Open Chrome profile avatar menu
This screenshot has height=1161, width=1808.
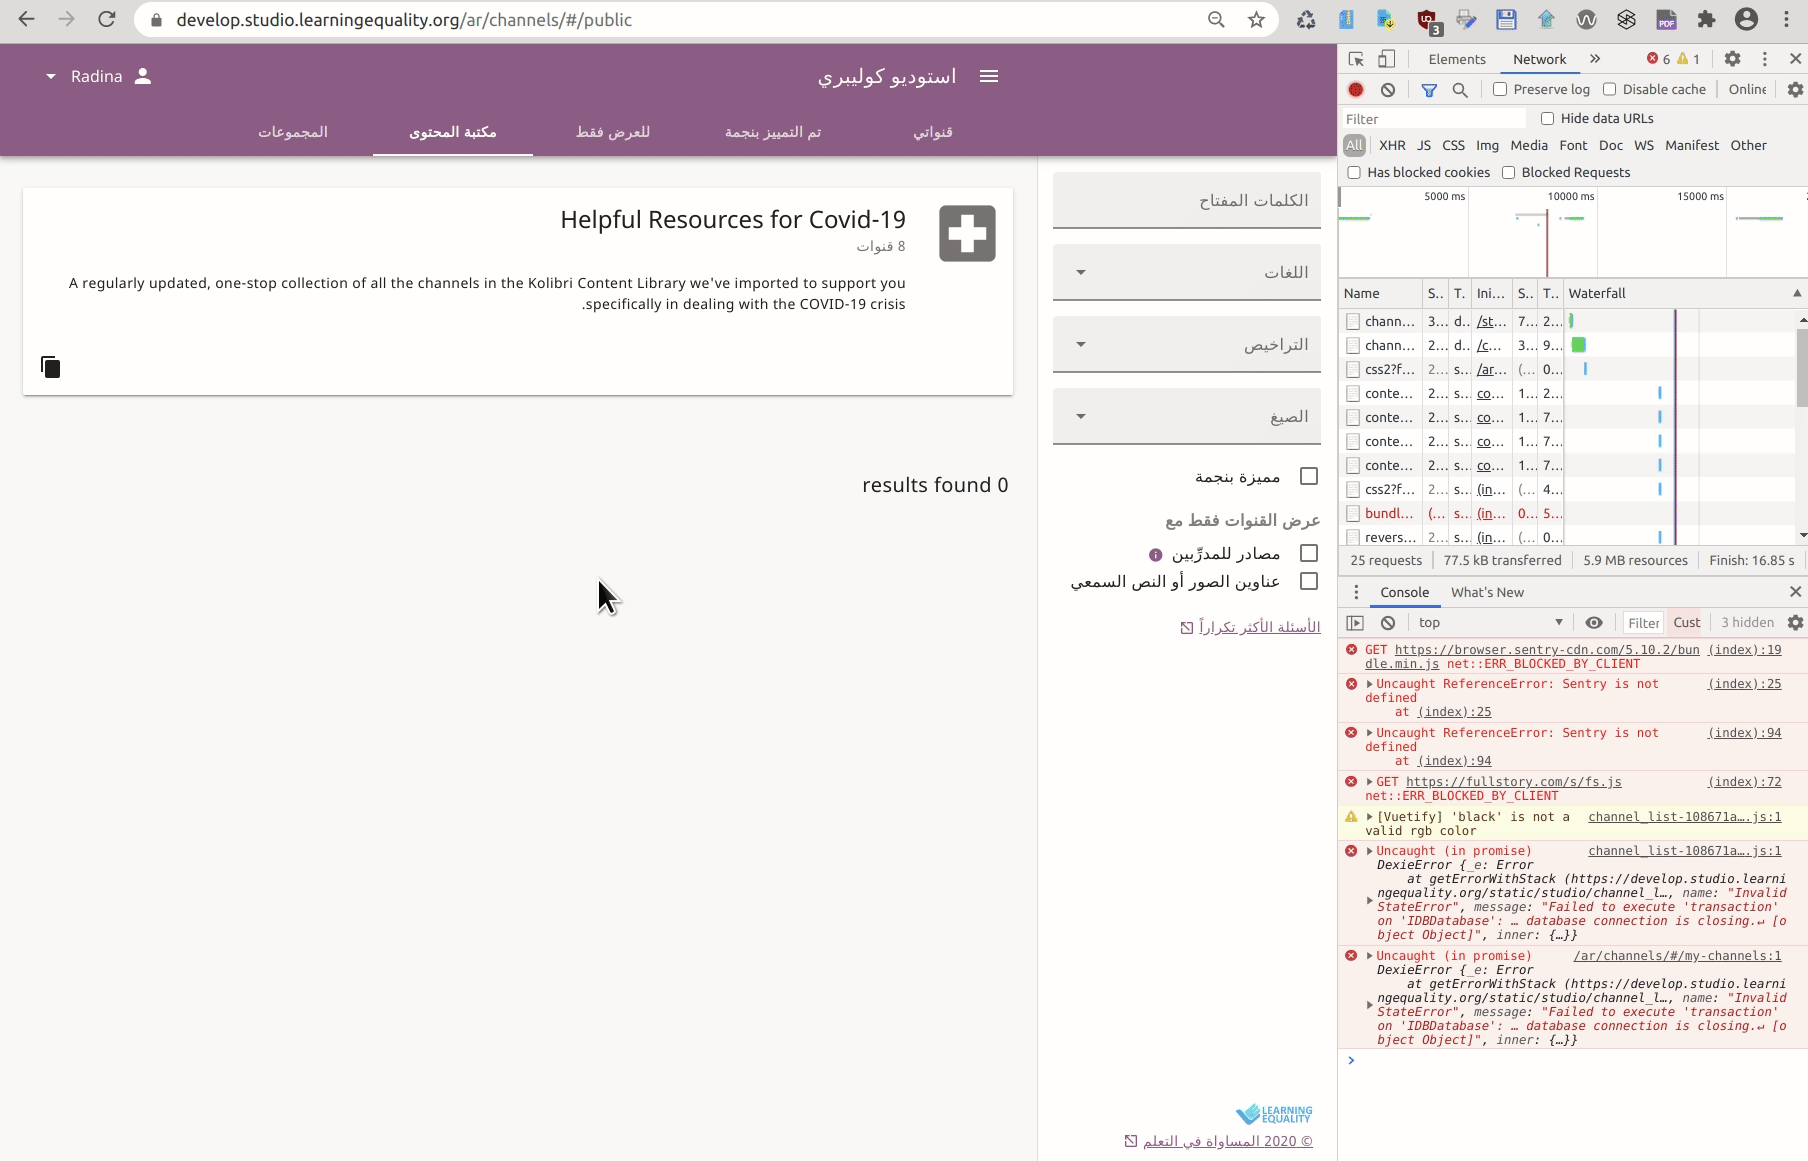[1746, 19]
